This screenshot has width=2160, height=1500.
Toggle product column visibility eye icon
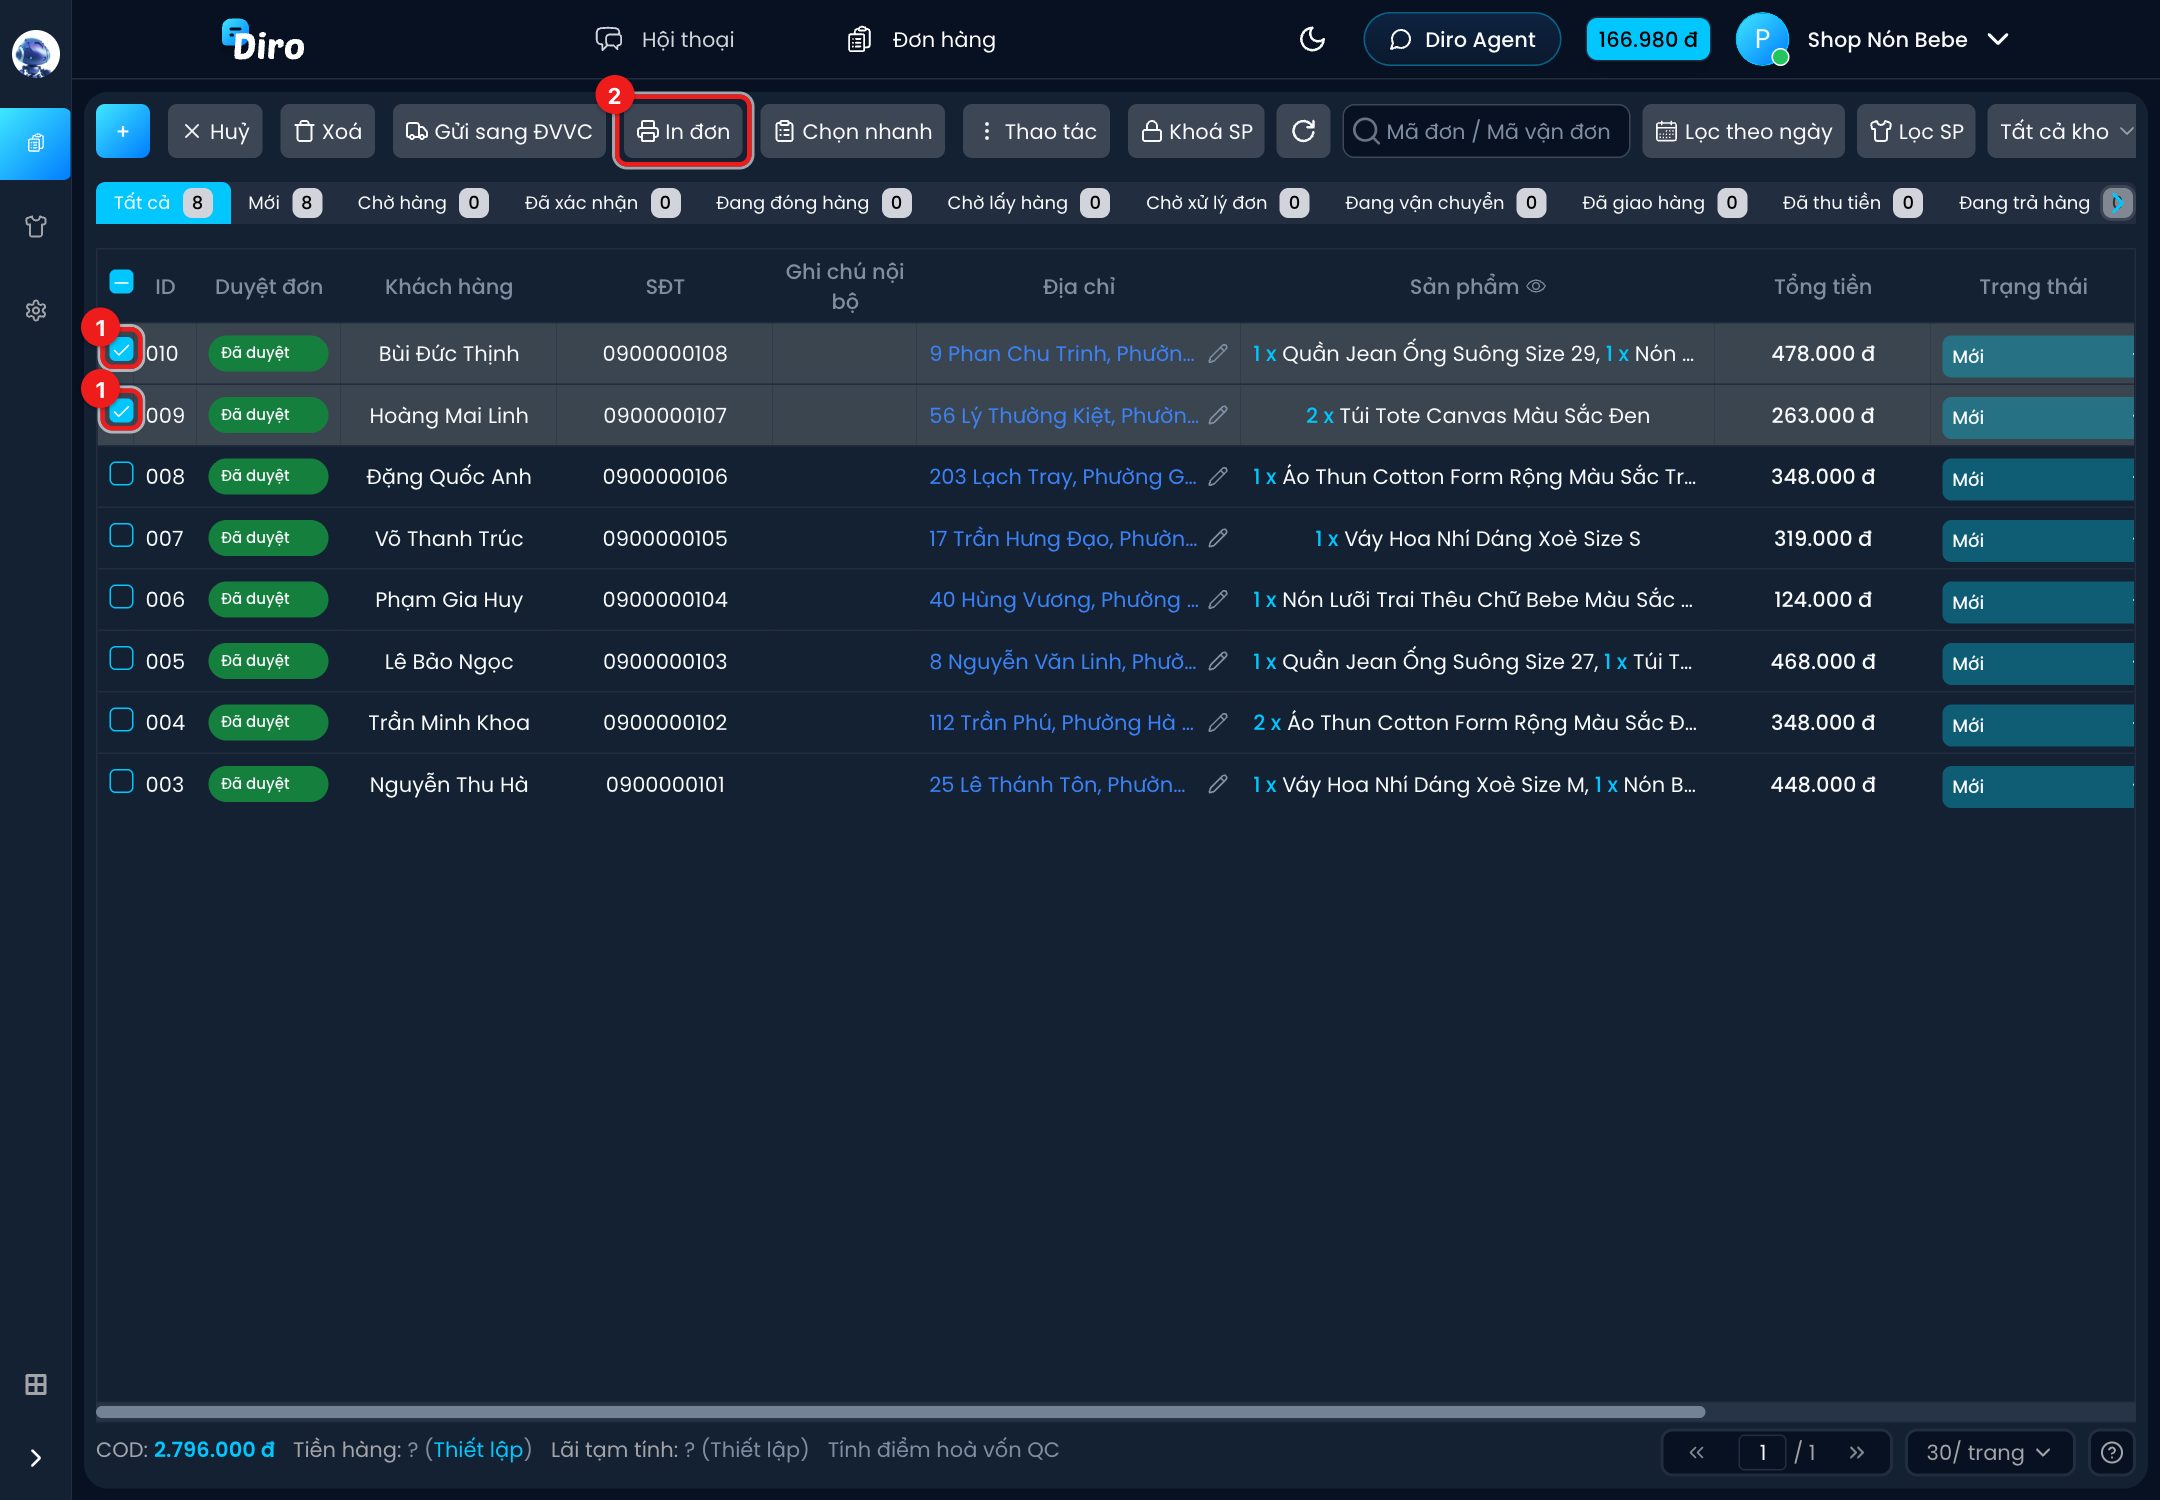pyautogui.click(x=1537, y=286)
